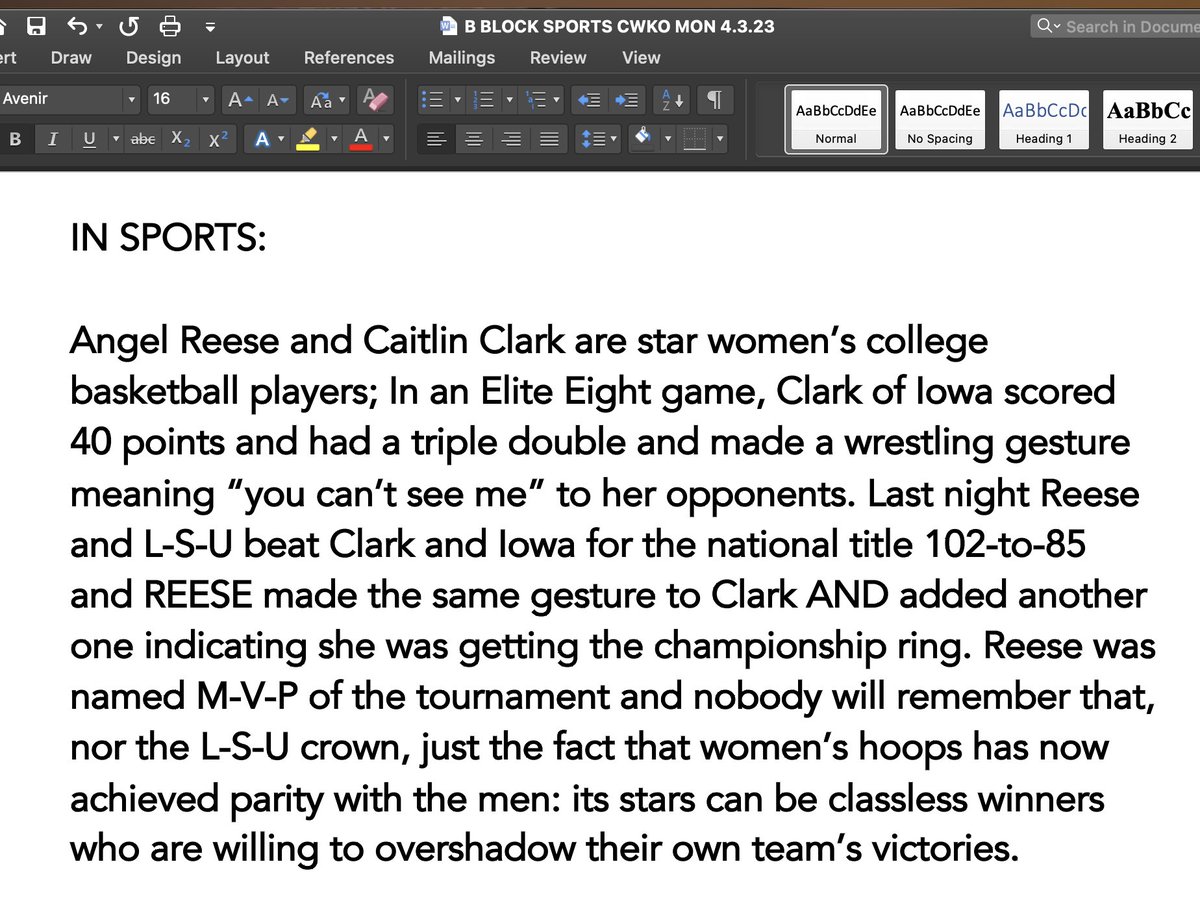
Task: Apply red font color
Action: [x=361, y=140]
